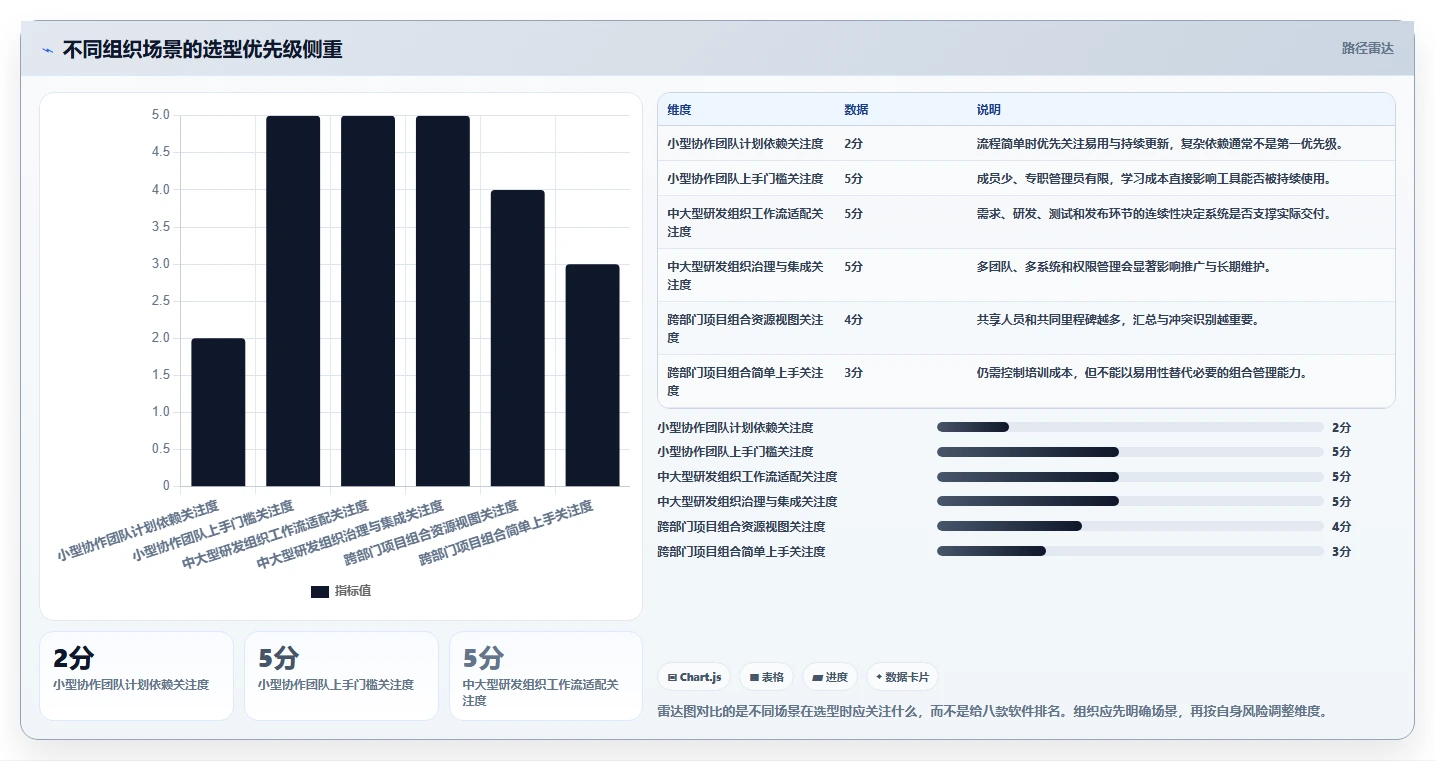Screen dimensions: 1435x761
Task: Click the 4分 value in the table
Action: click(x=853, y=320)
